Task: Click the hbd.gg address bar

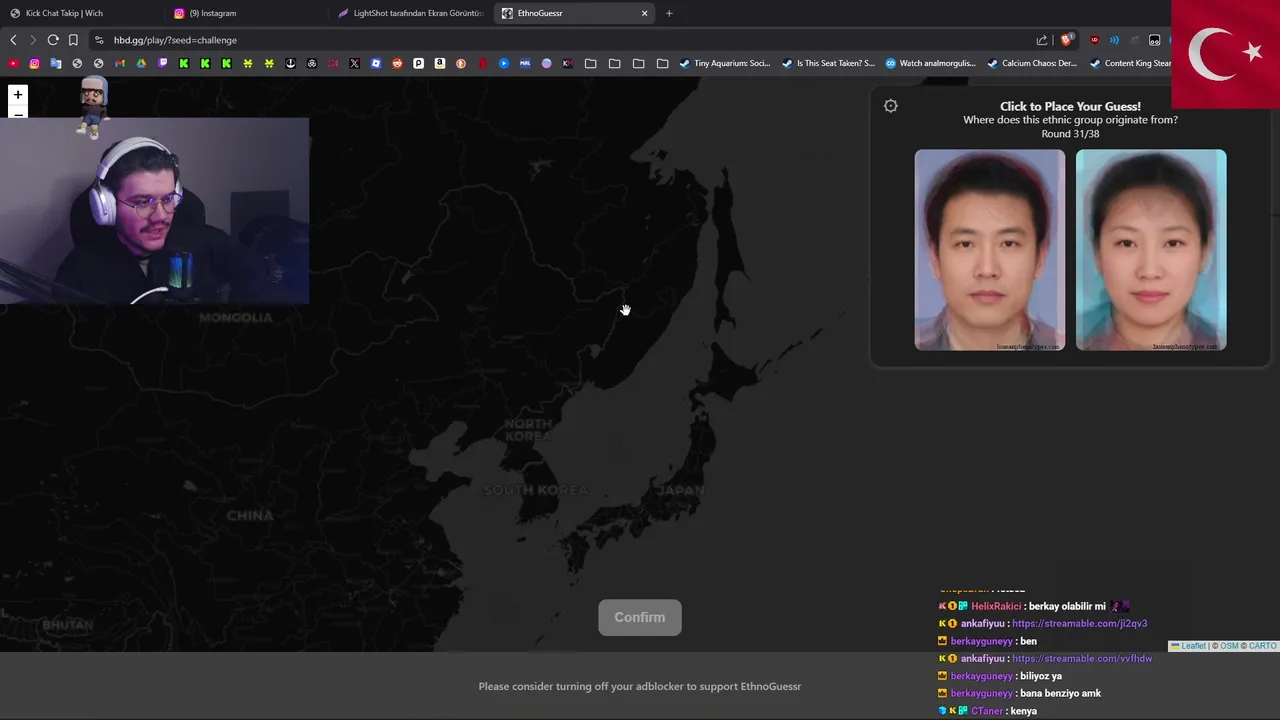Action: click(x=560, y=40)
